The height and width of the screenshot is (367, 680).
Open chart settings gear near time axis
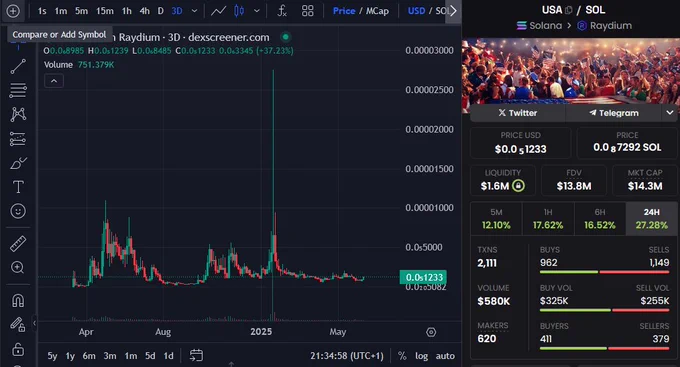431,332
